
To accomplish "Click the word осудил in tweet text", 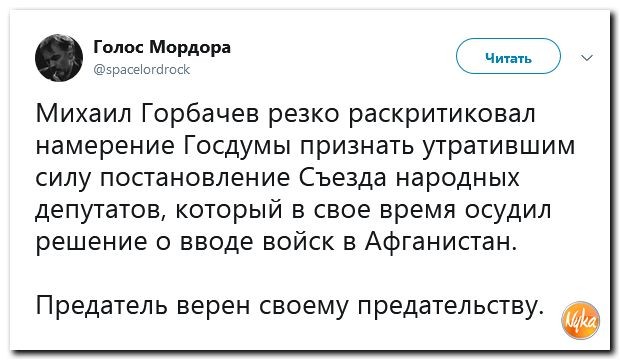I will coord(507,210).
